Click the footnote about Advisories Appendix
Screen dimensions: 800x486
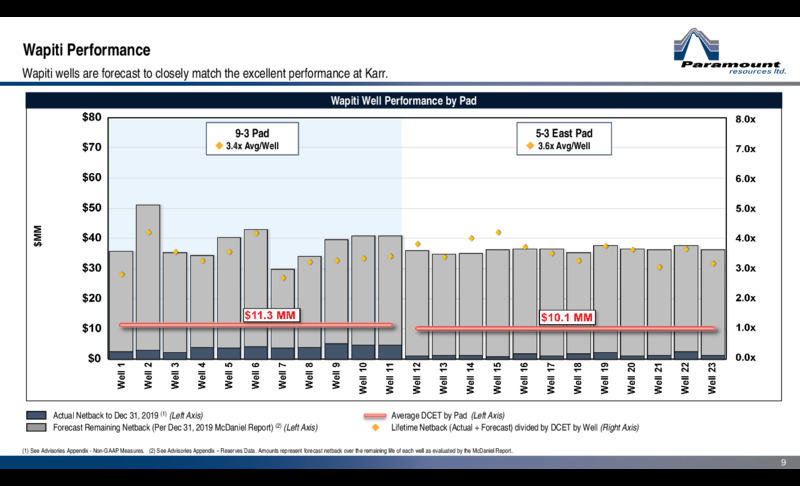(x=267, y=451)
